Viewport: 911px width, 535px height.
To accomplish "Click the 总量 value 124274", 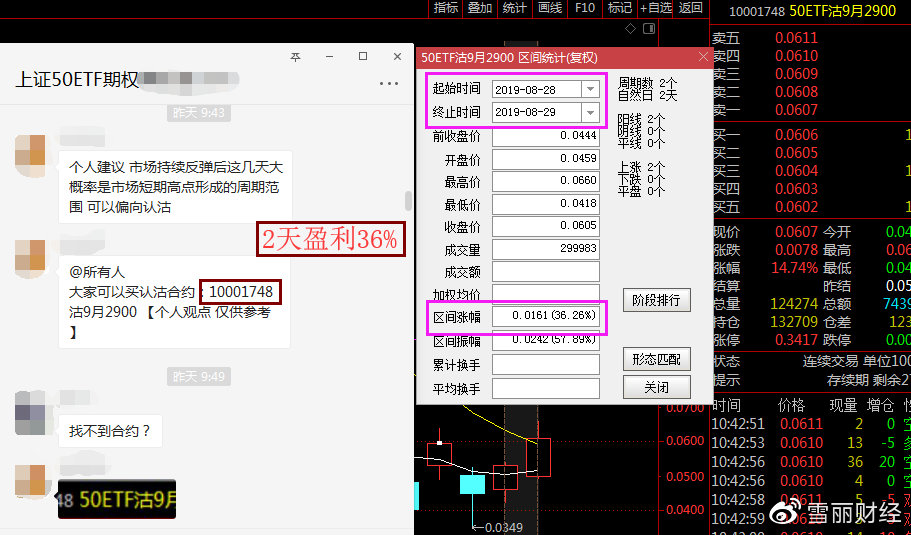I will [x=794, y=304].
